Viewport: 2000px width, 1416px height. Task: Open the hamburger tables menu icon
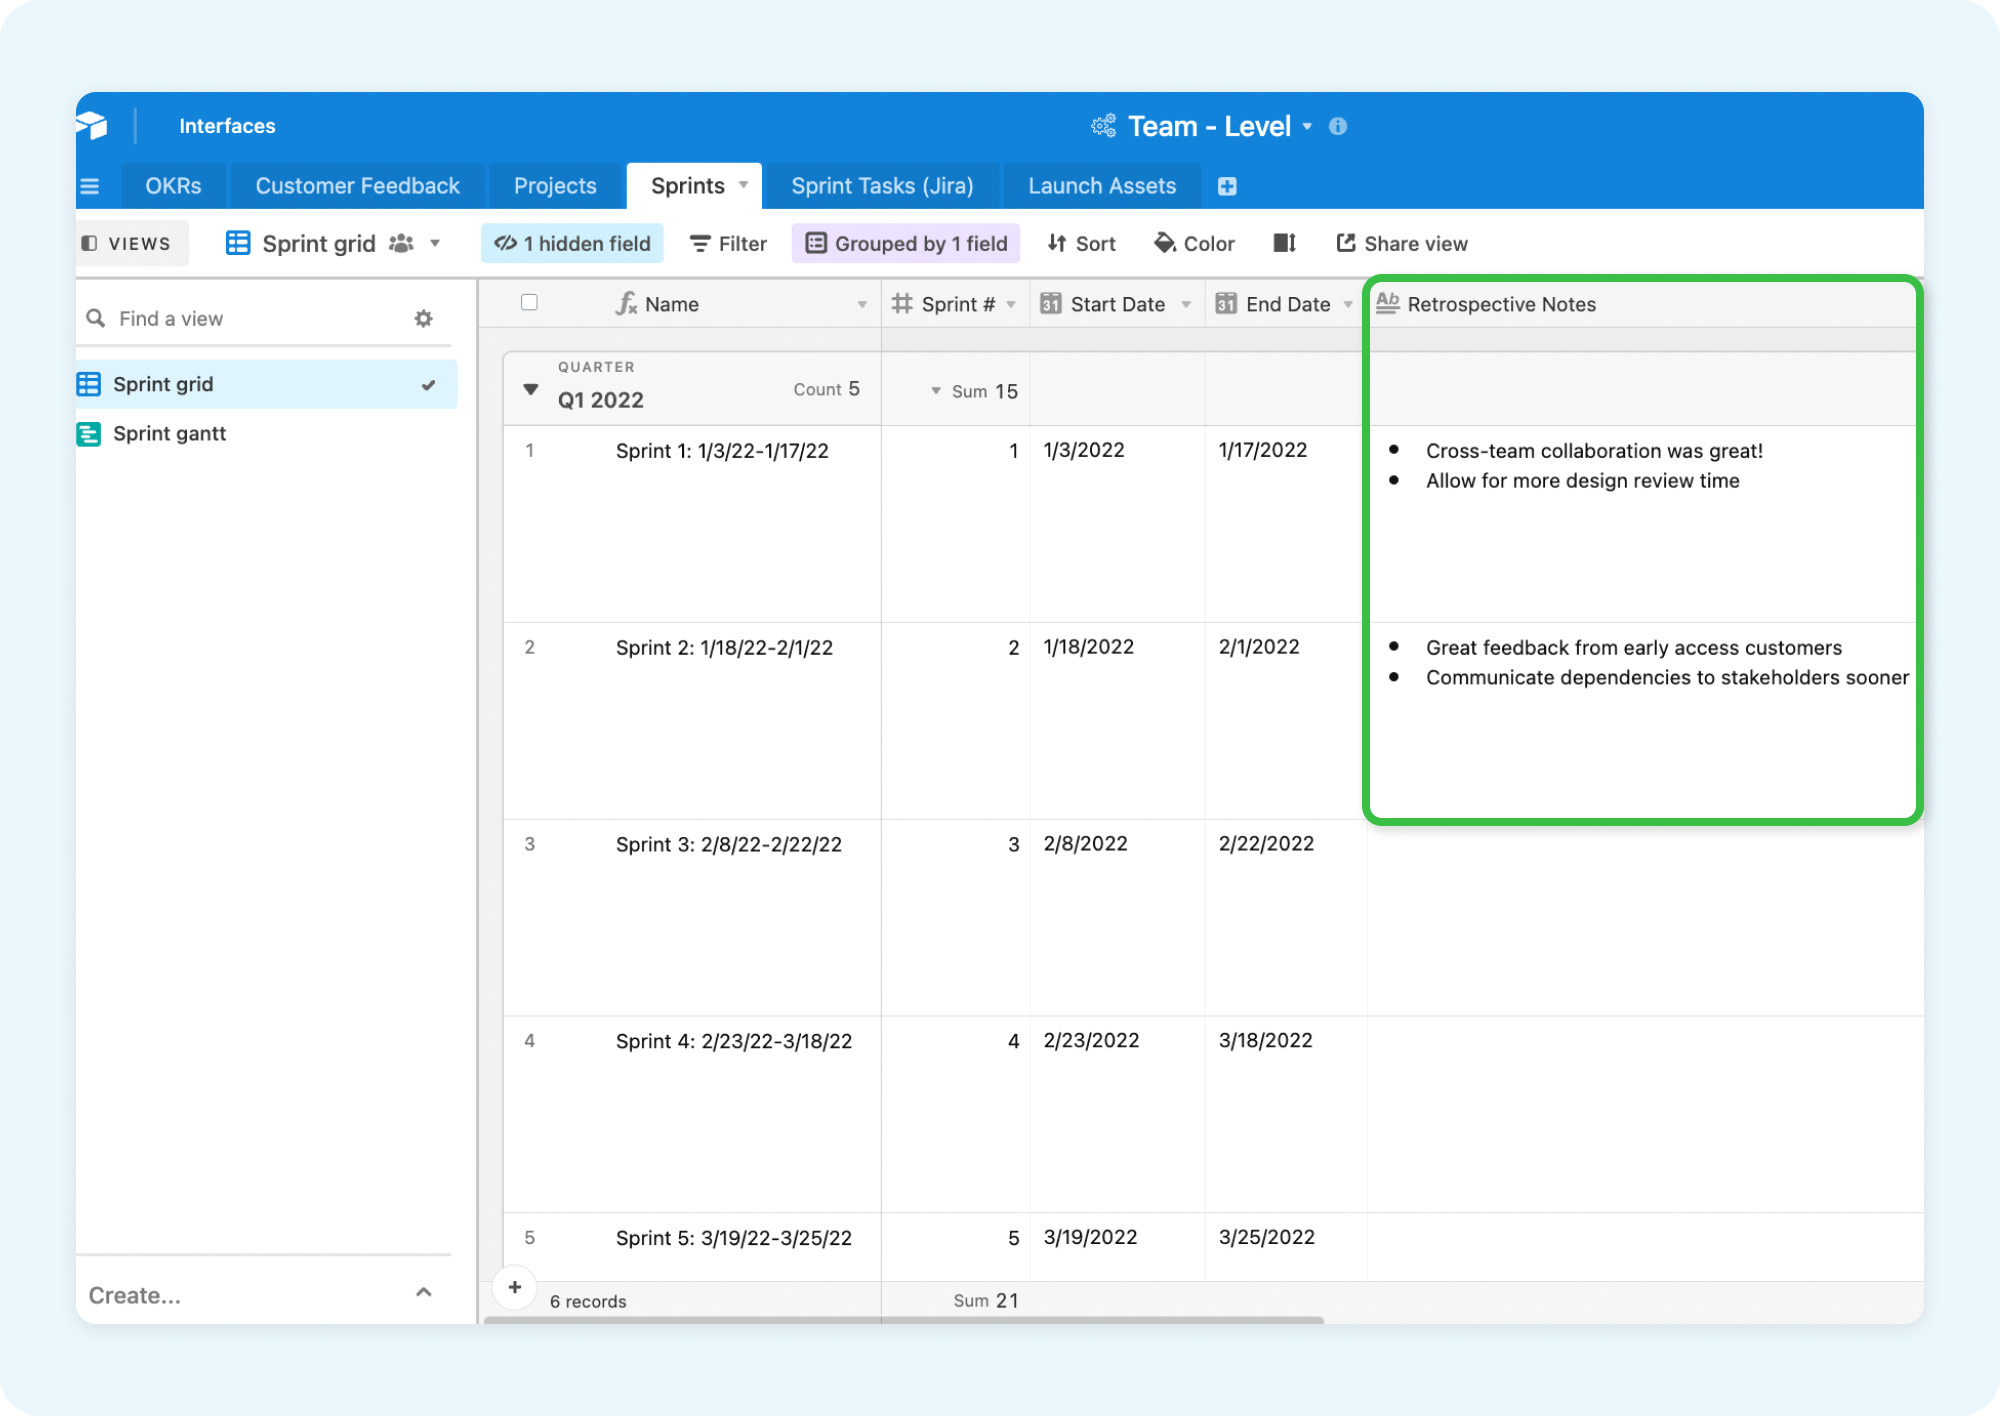click(x=90, y=187)
